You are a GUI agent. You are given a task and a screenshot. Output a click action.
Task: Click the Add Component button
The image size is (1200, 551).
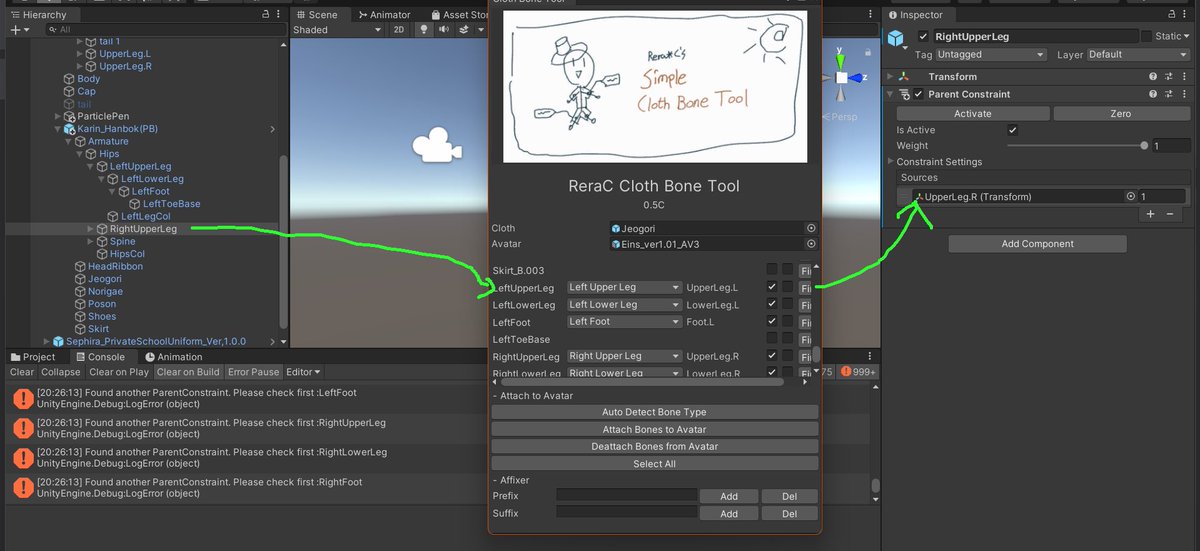click(x=1037, y=244)
